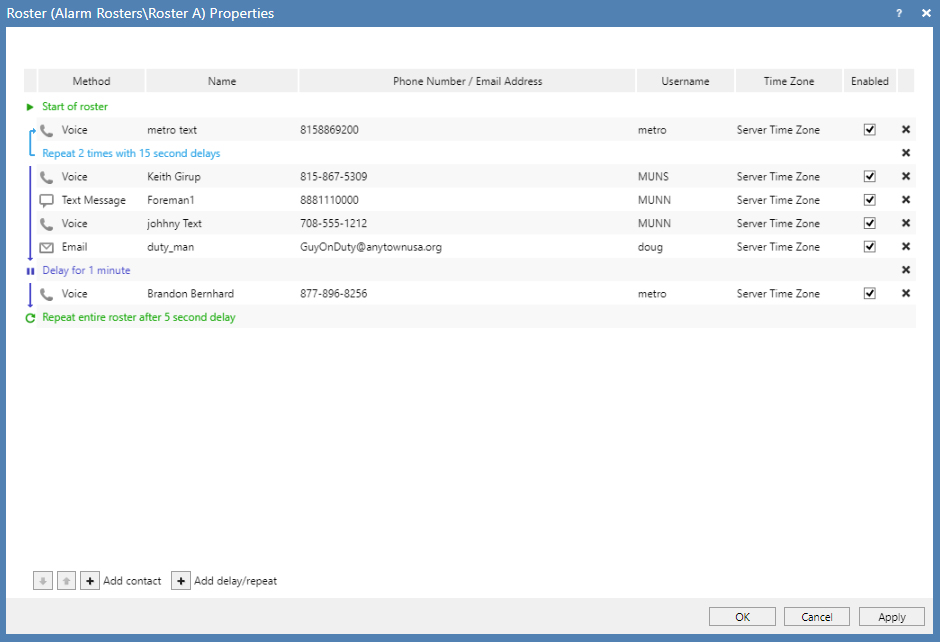The width and height of the screenshot is (940, 642).
Task: Click the phone icon for Brandon Bernhard
Action: tap(47, 294)
